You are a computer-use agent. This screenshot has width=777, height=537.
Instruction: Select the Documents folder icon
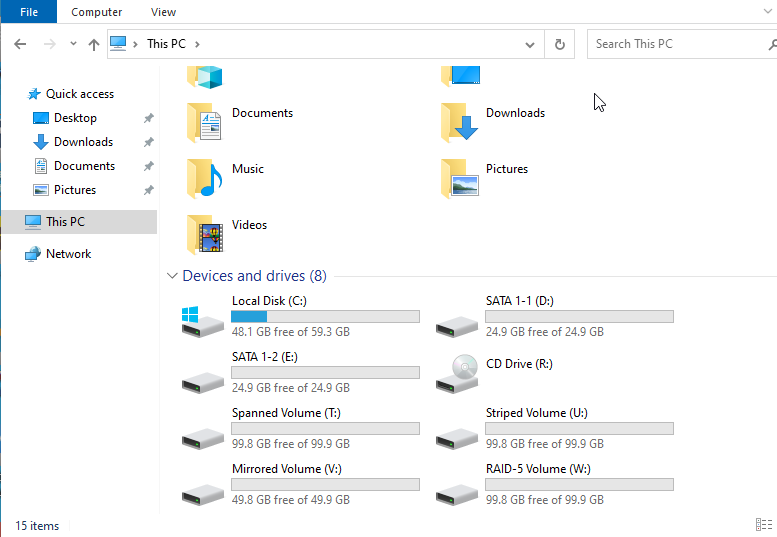[204, 123]
